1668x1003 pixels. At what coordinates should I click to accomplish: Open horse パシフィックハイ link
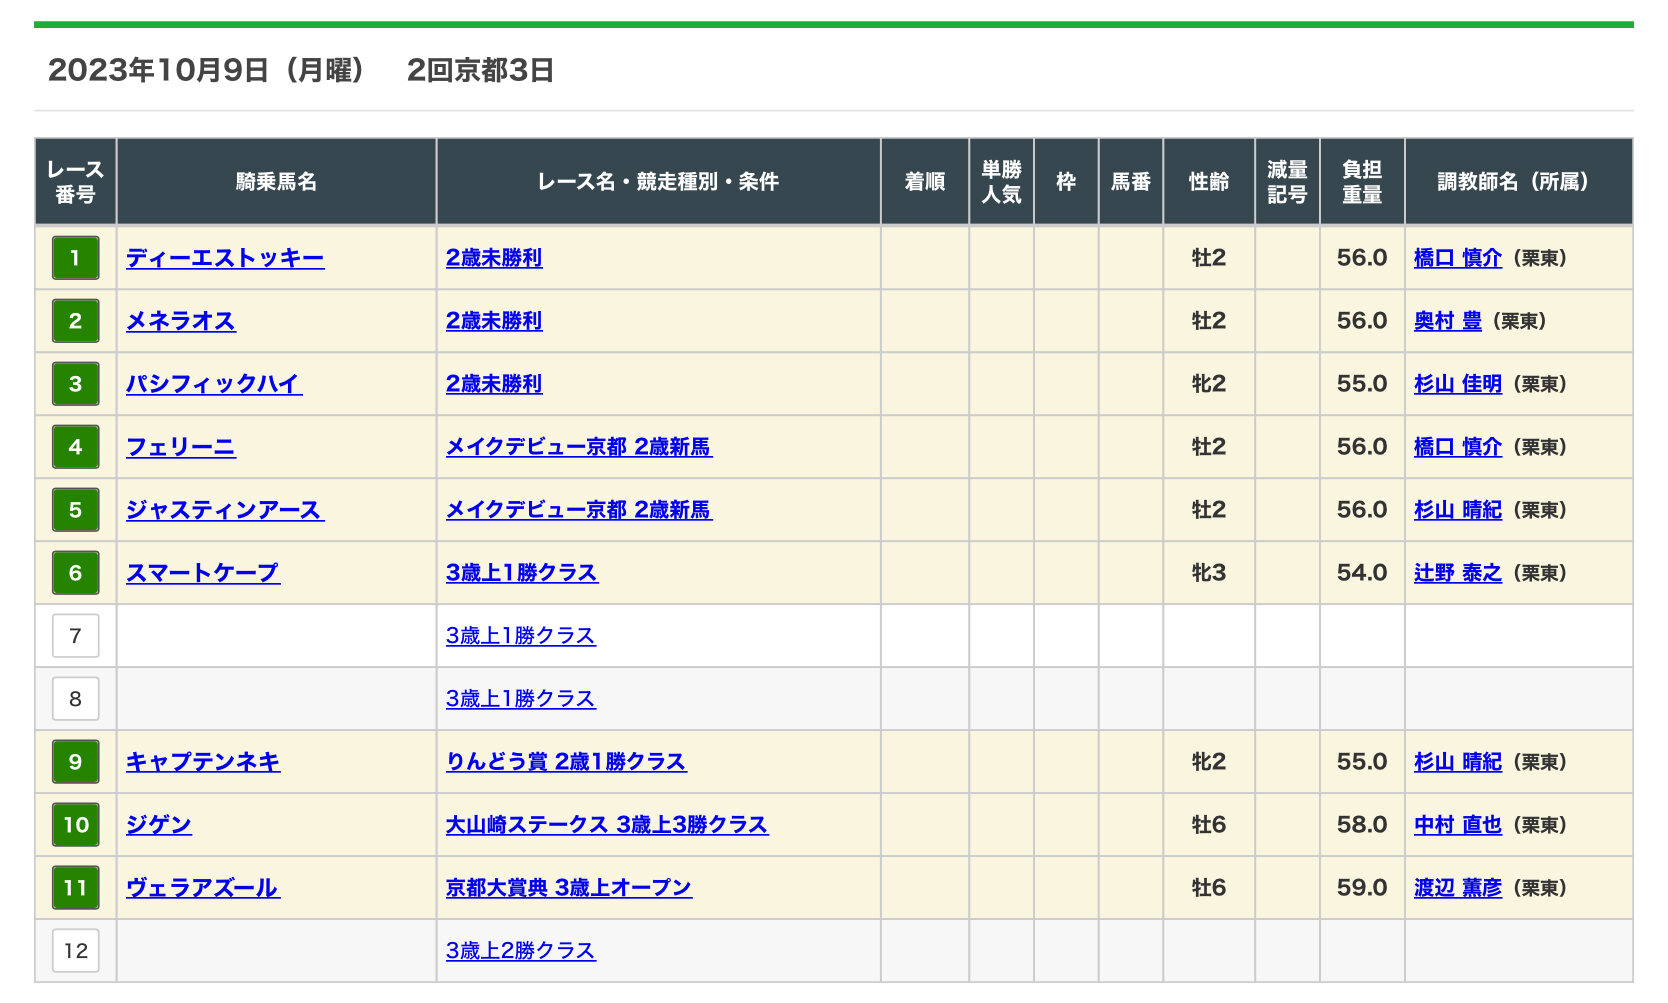(214, 384)
